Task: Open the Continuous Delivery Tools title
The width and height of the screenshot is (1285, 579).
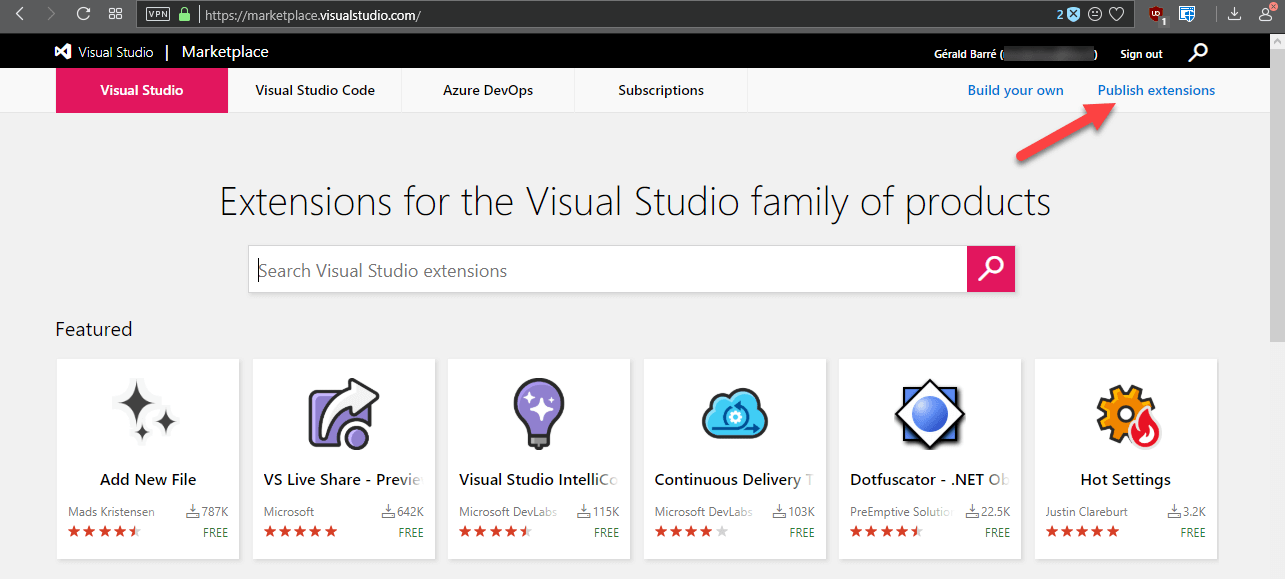Action: click(734, 480)
